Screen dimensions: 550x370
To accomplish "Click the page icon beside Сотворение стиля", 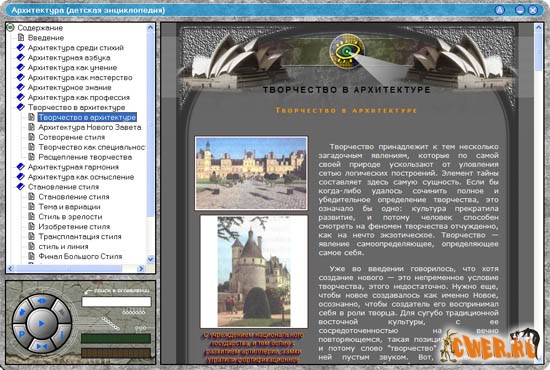I will (32, 137).
